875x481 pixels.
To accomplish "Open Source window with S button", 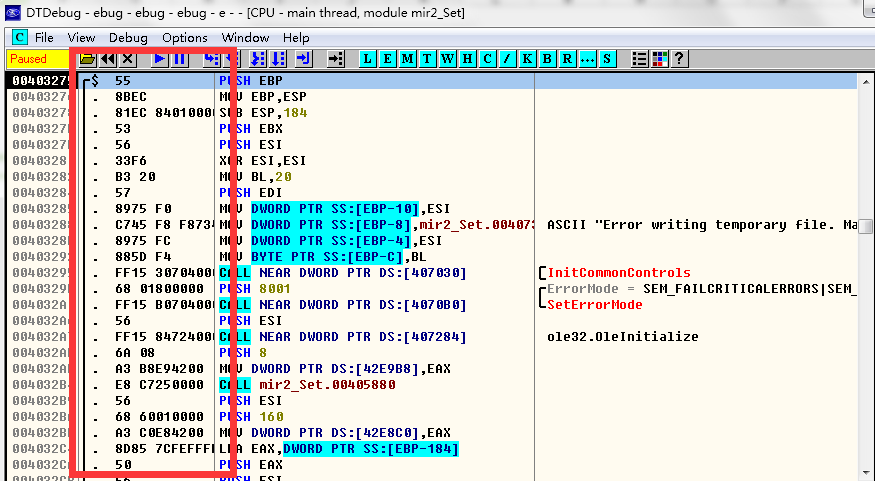I will pos(607,59).
